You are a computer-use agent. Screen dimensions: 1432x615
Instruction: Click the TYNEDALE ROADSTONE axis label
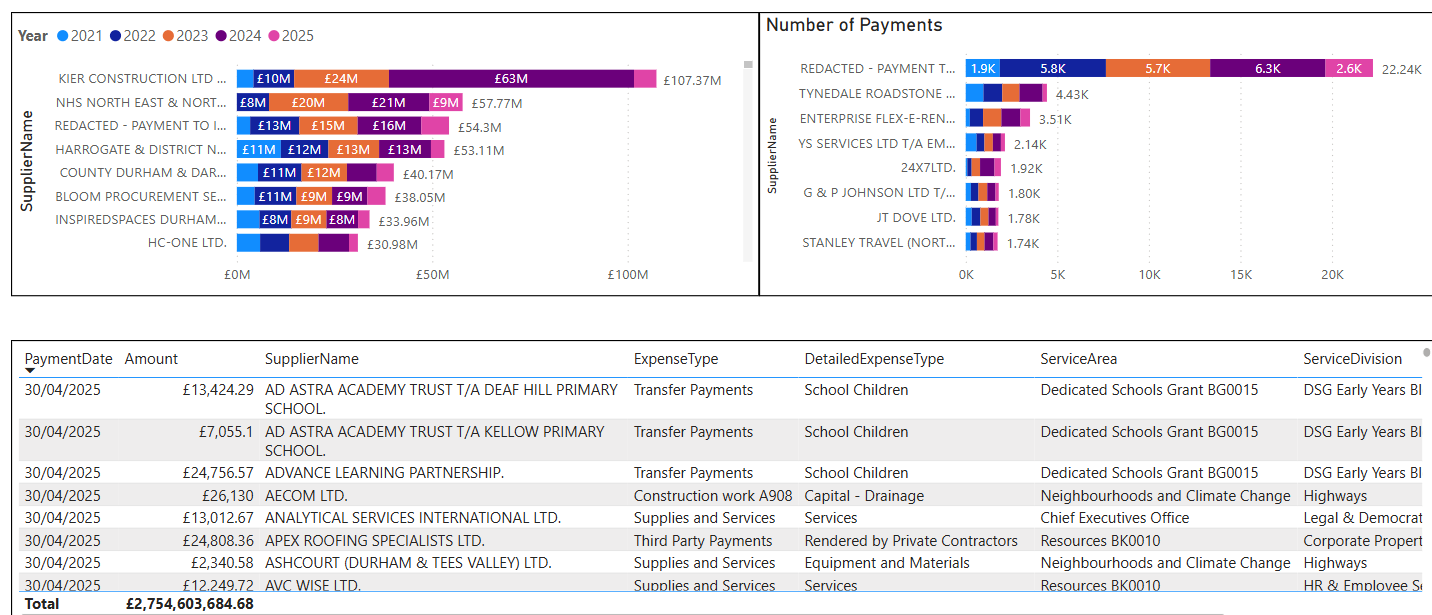[877, 93]
